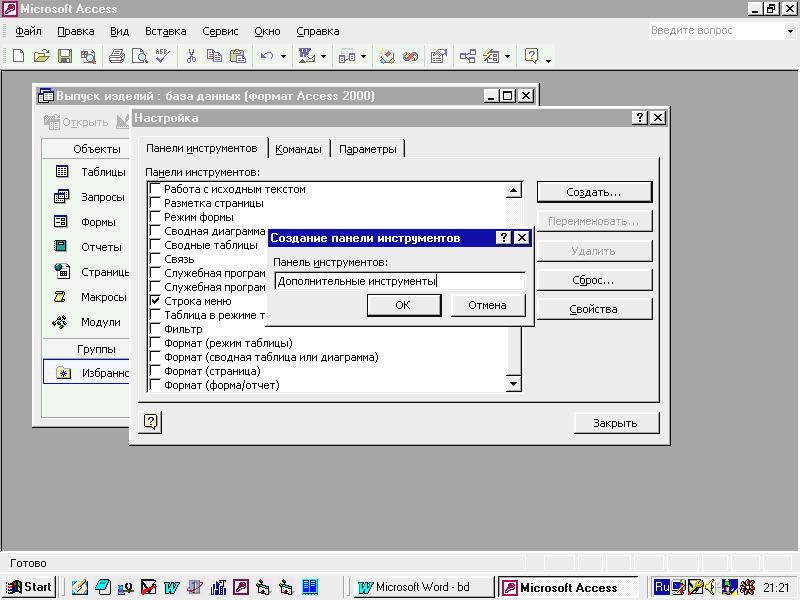Click the Analyze toolbar icon
This screenshot has height=600, width=800.
point(347,56)
